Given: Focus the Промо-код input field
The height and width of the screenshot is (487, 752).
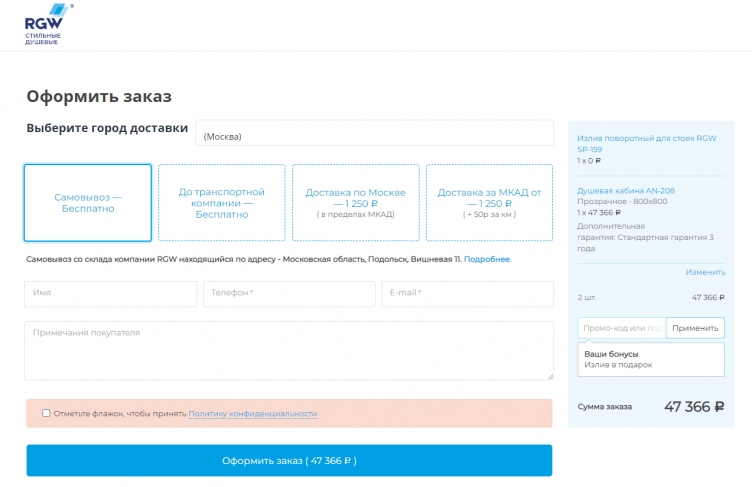Looking at the screenshot, I should pos(622,328).
